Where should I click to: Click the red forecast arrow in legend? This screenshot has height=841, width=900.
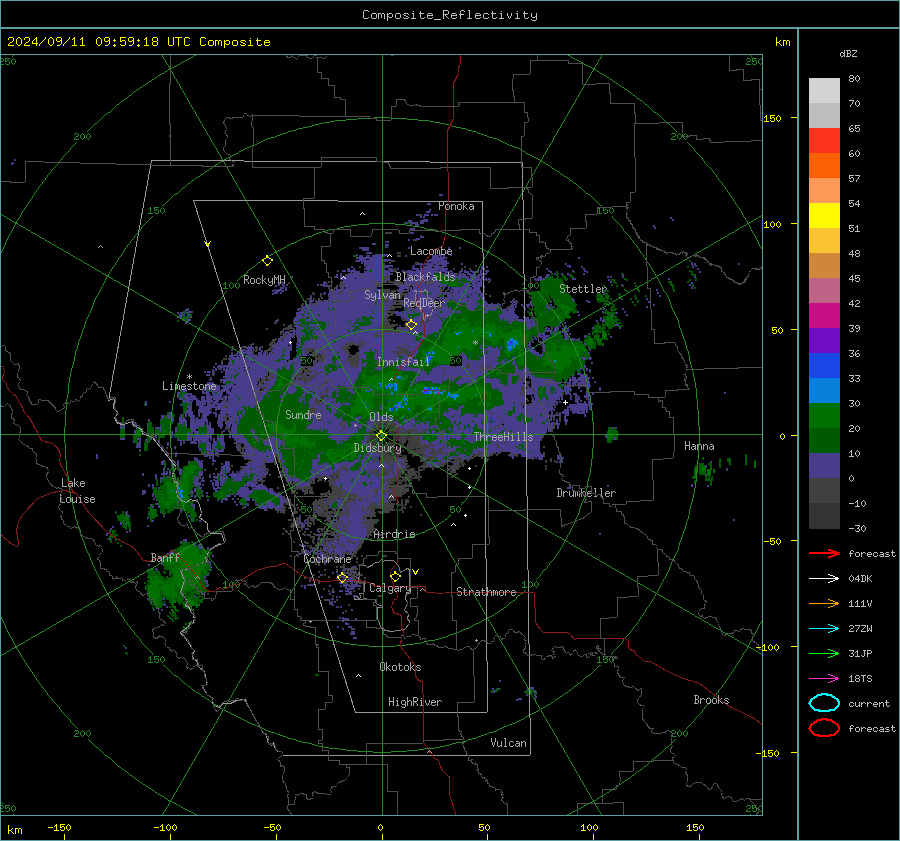pos(824,553)
